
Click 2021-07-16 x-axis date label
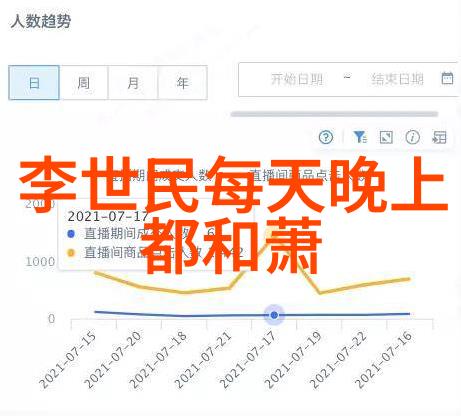point(384,360)
